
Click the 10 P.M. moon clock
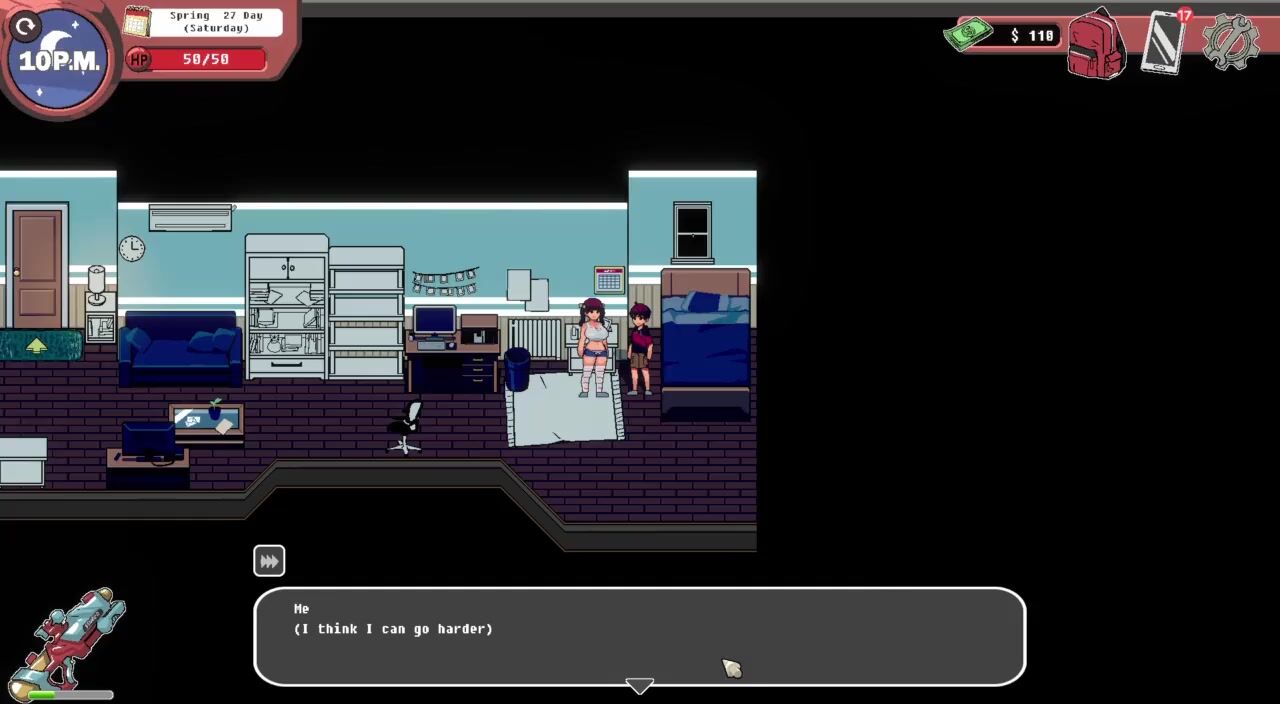pos(59,60)
